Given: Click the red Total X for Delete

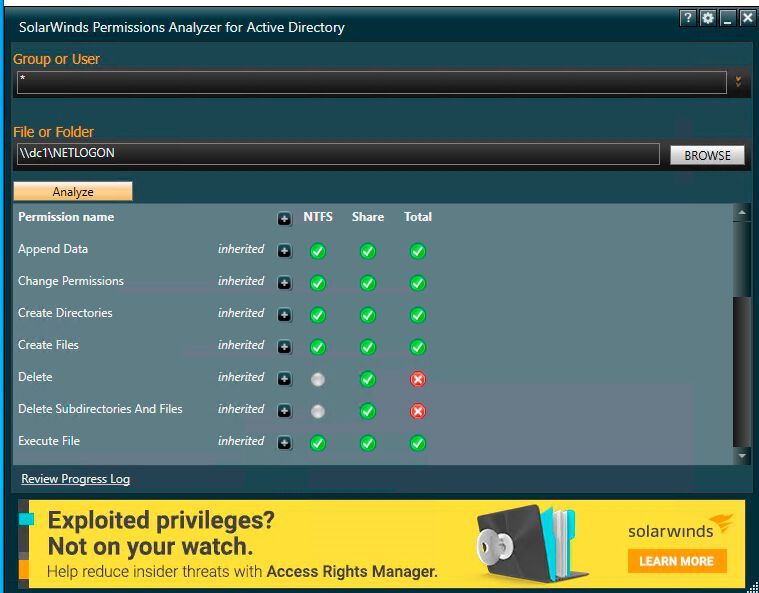Looking at the screenshot, I should [x=418, y=379].
